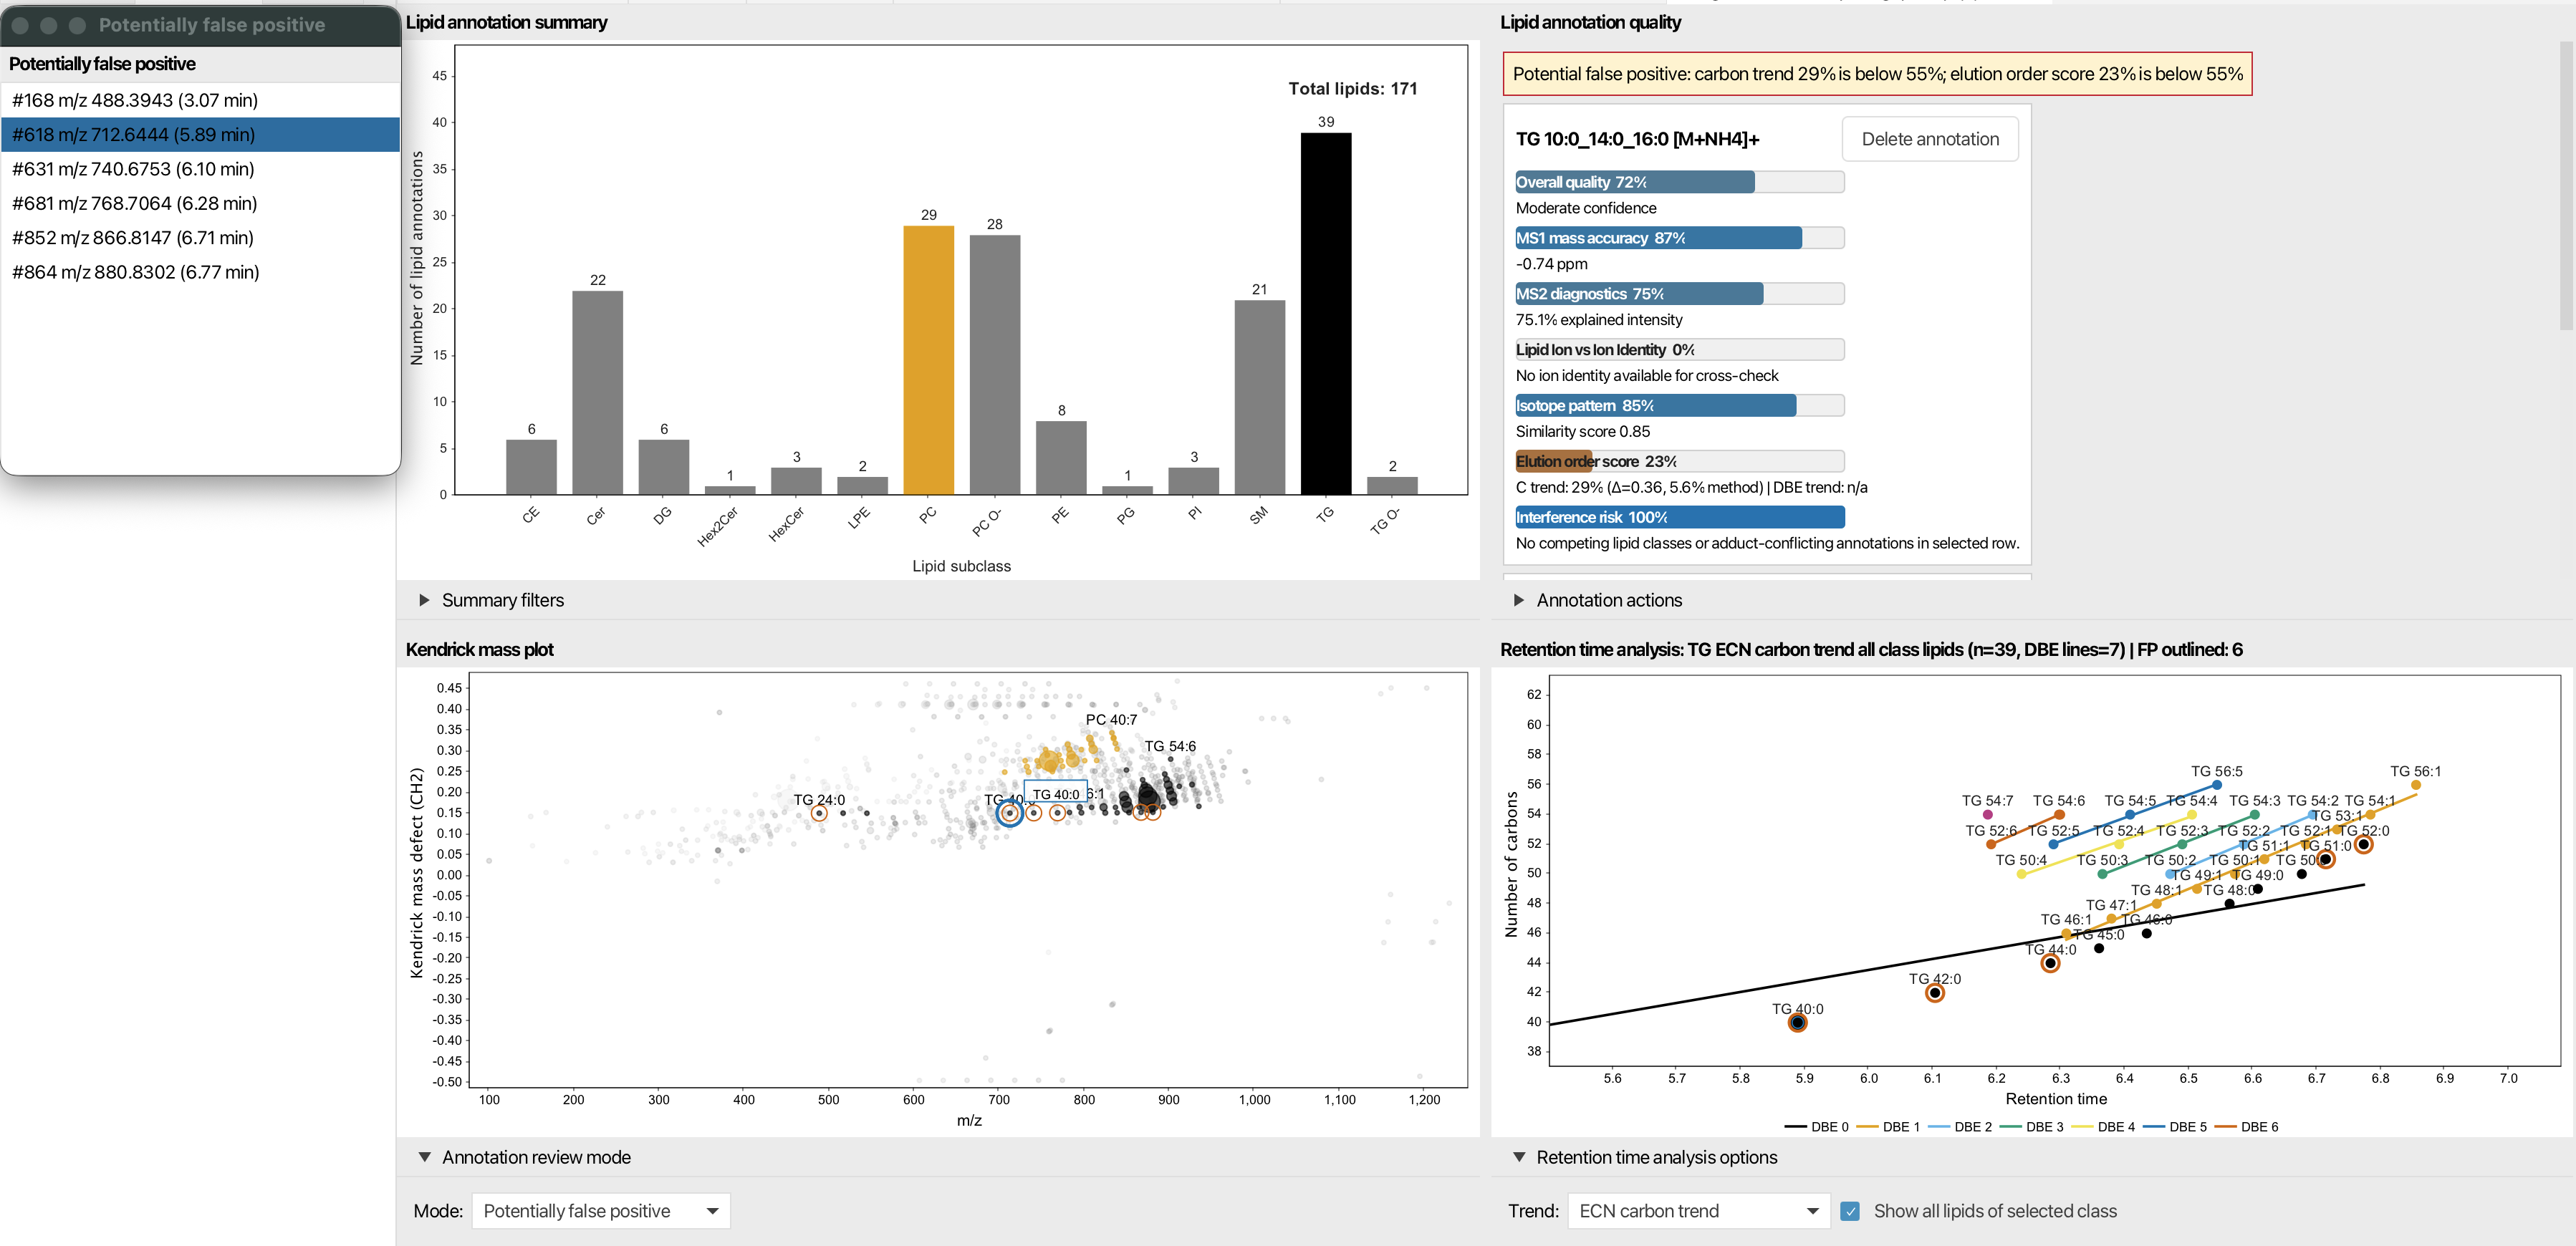The image size is (2576, 1246).
Task: Click the highlighted orange PC bar
Action: (928, 360)
